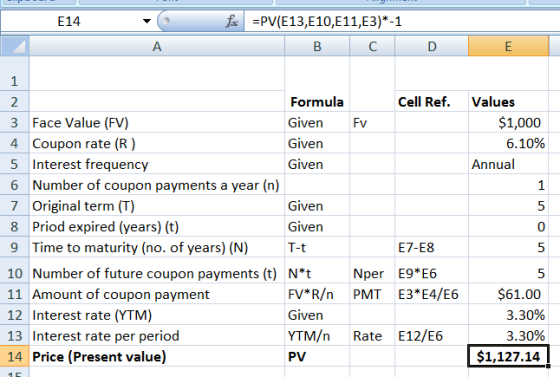Select row 9 header

pos(14,247)
